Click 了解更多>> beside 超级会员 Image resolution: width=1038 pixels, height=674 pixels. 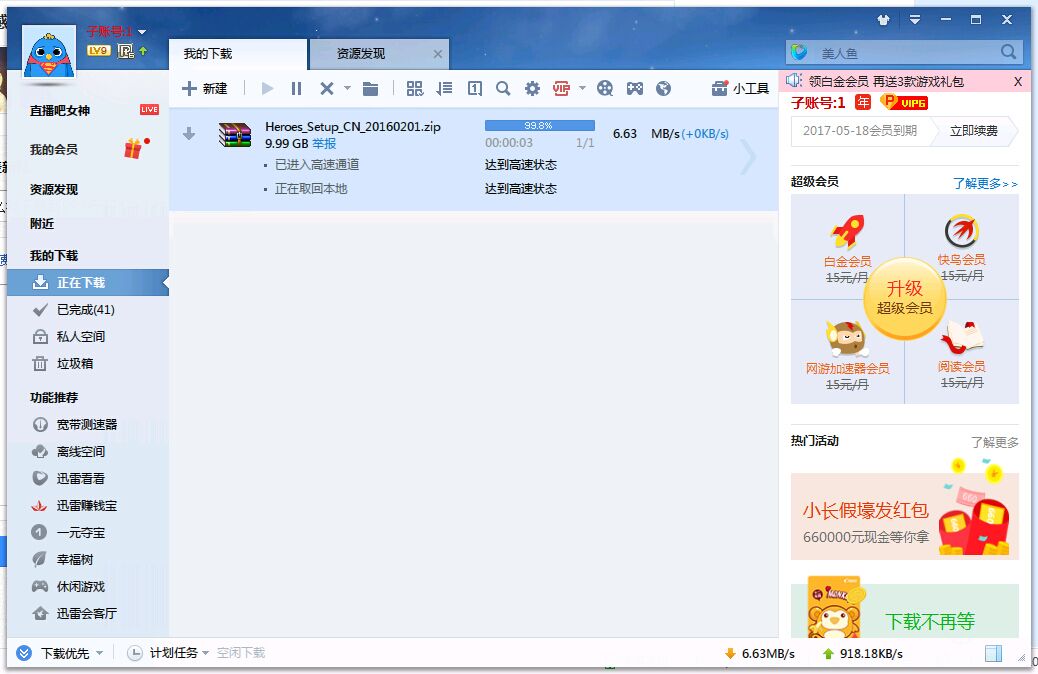pyautogui.click(x=985, y=183)
